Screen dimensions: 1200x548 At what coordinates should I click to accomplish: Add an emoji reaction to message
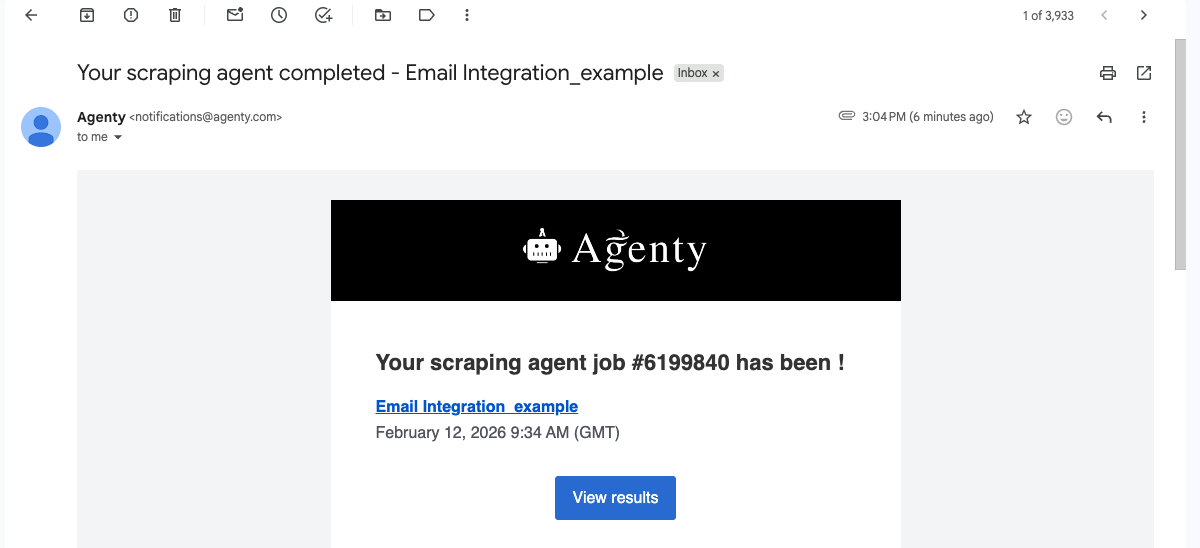tap(1064, 117)
